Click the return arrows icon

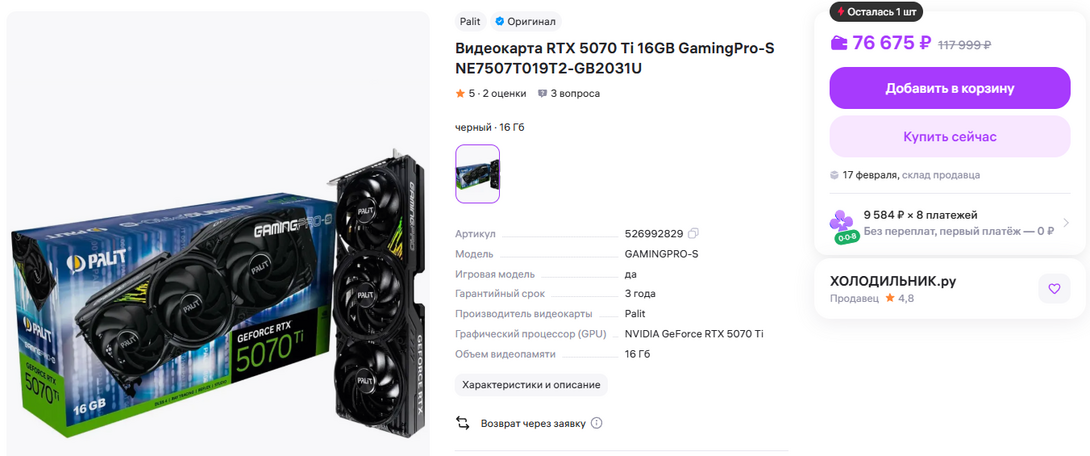point(462,423)
